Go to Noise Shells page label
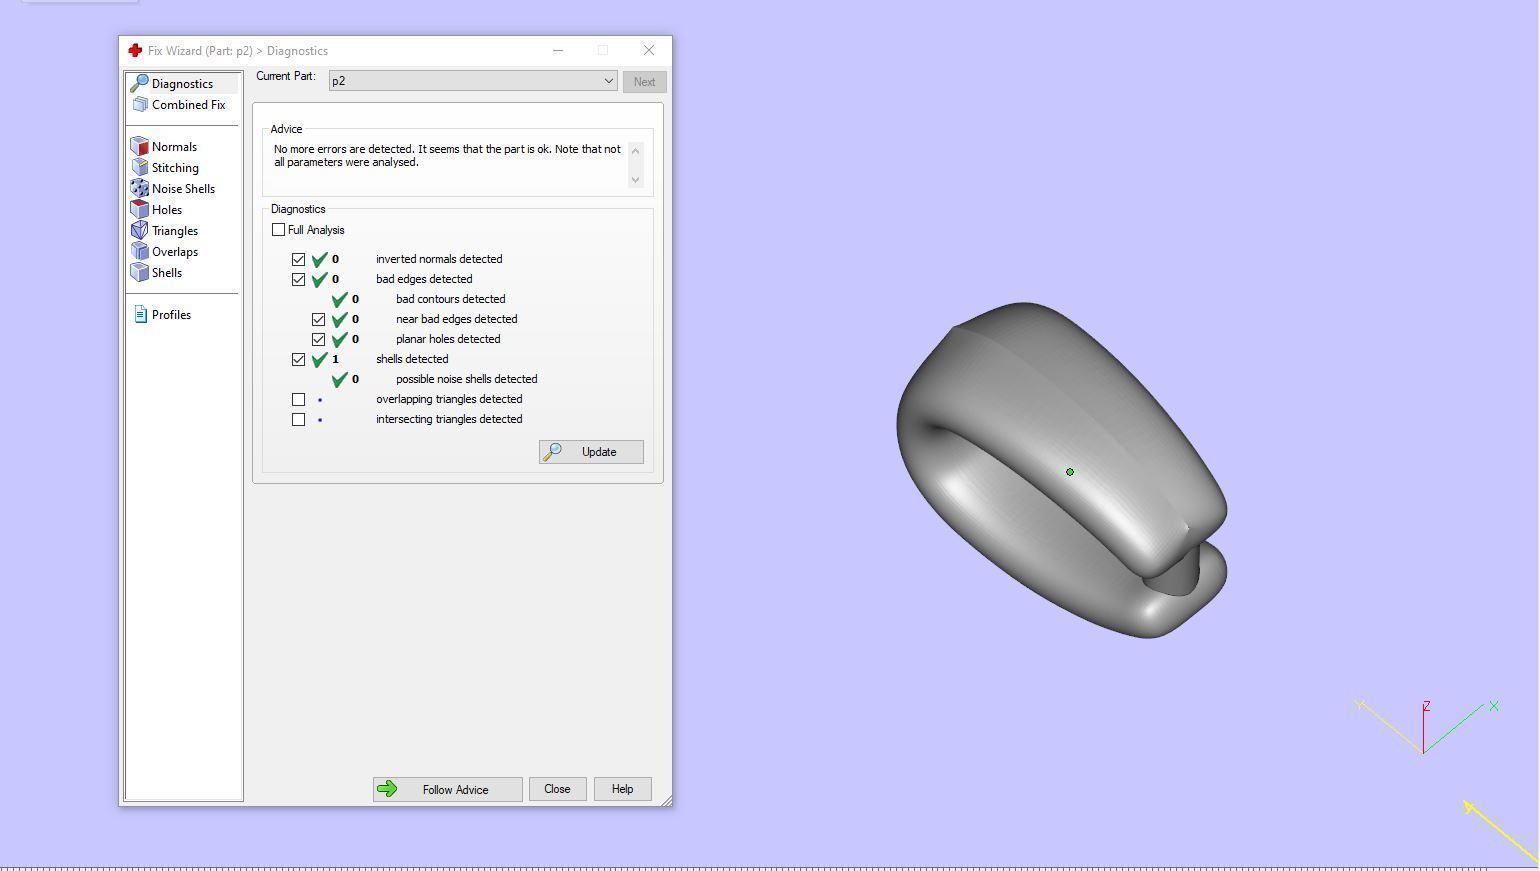 183,189
